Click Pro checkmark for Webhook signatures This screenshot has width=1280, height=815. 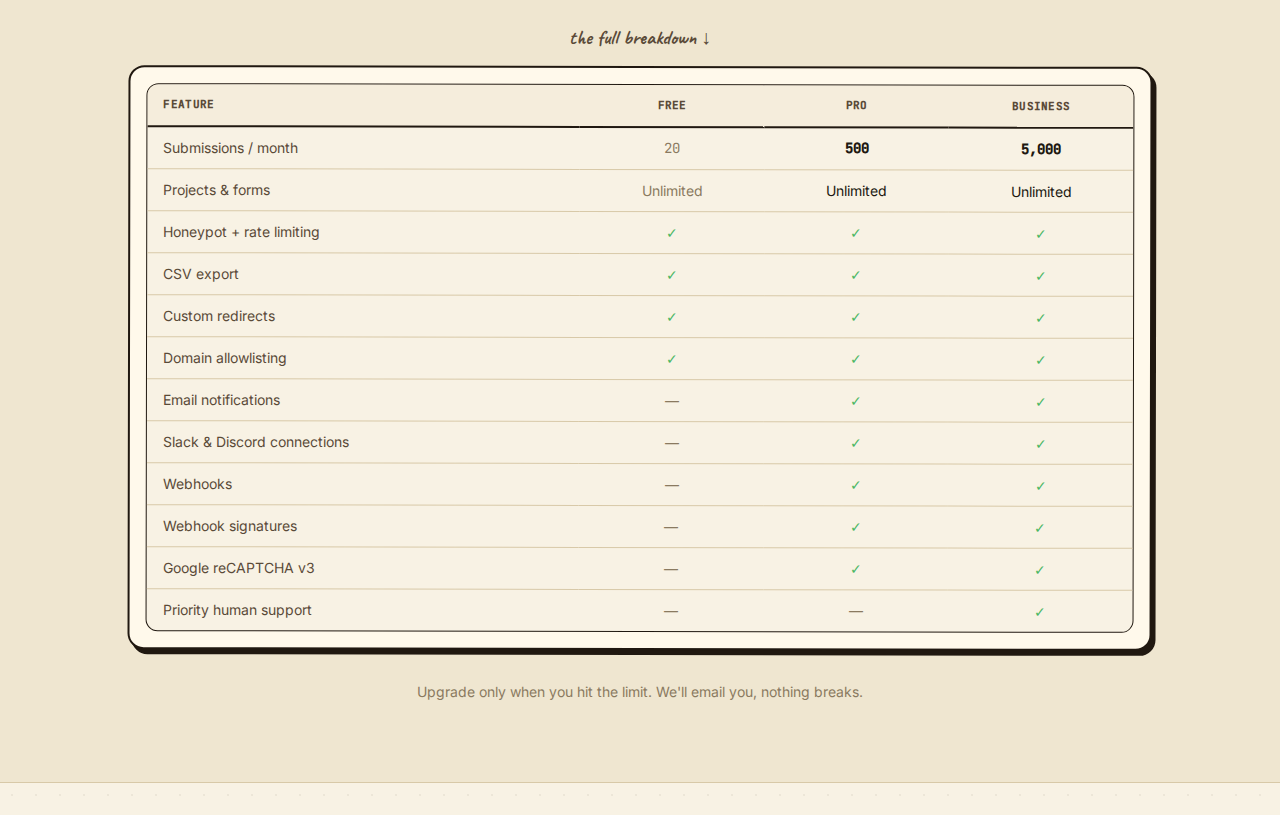coord(856,527)
